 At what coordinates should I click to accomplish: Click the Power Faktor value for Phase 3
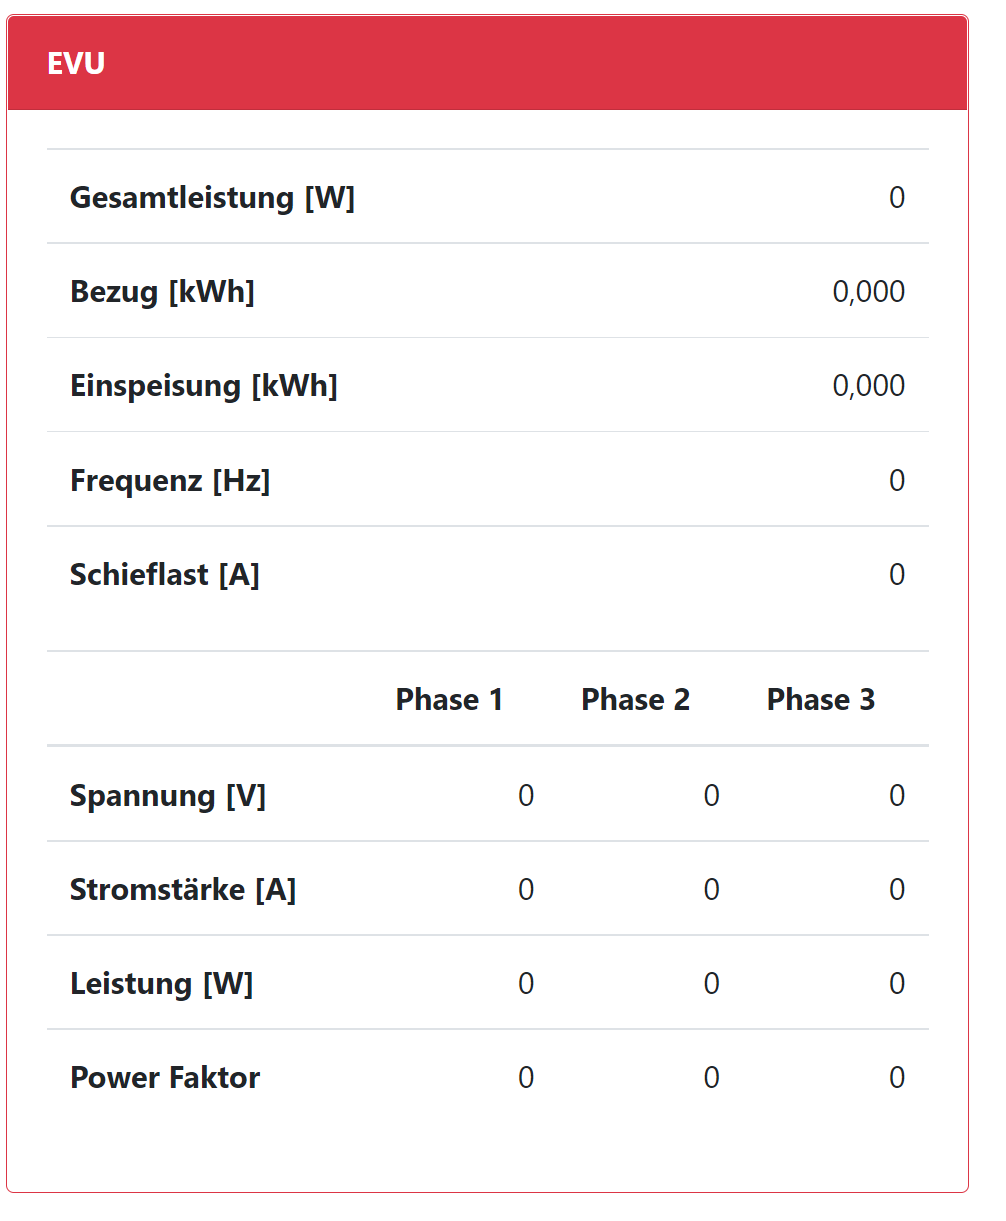[x=896, y=1078]
